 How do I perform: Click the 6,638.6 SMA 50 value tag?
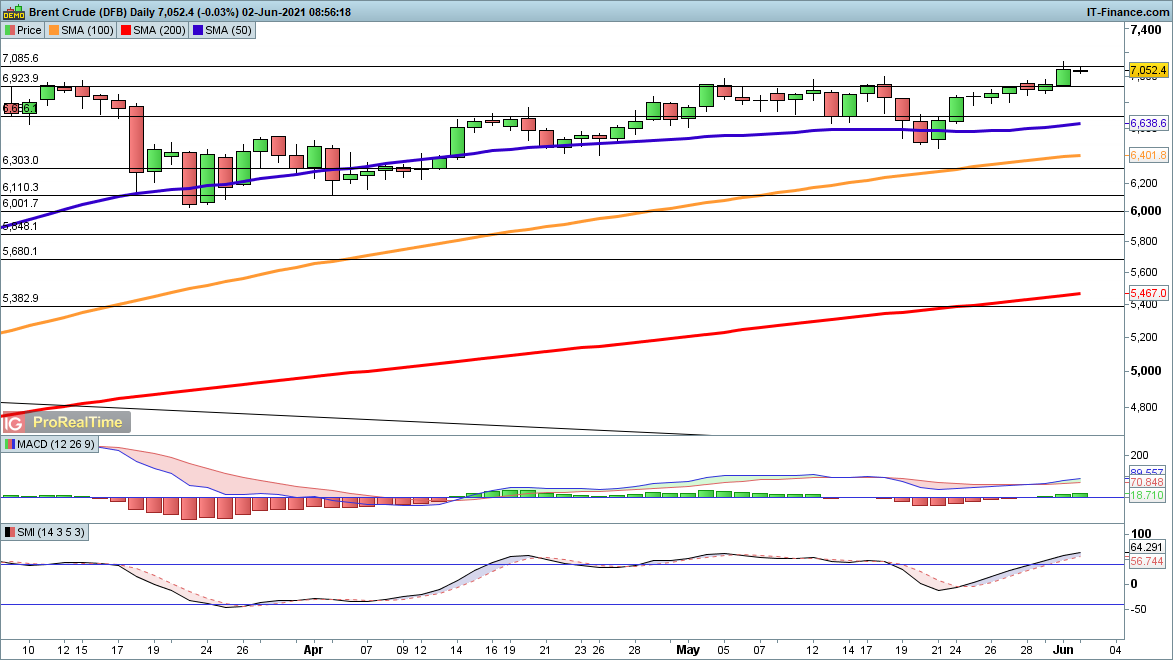click(x=1147, y=123)
